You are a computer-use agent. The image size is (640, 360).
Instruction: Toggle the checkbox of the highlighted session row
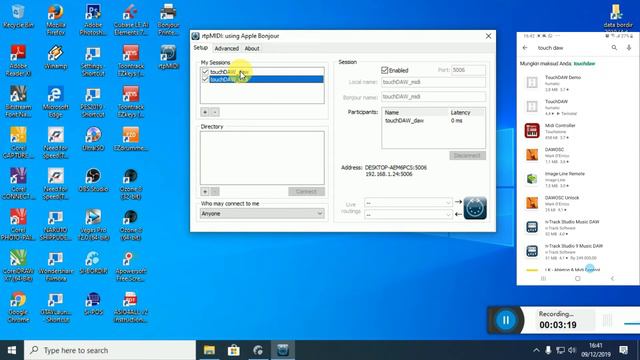tap(205, 79)
